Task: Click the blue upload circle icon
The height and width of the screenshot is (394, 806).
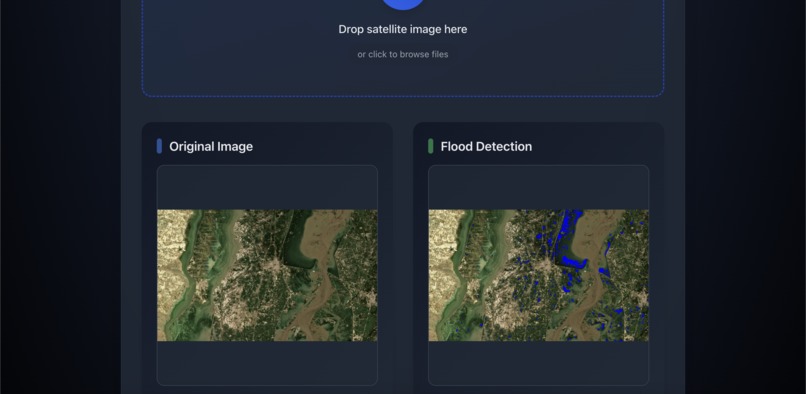Action: tap(403, 3)
